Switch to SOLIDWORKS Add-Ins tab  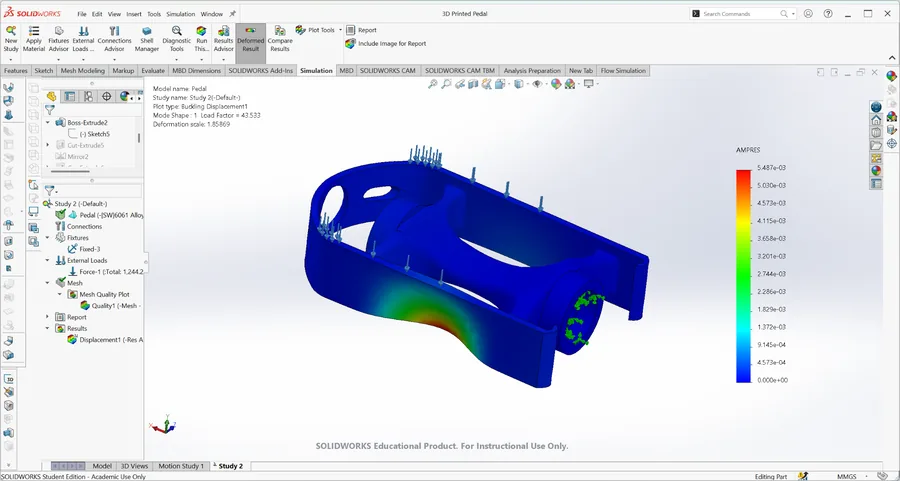click(x=261, y=71)
